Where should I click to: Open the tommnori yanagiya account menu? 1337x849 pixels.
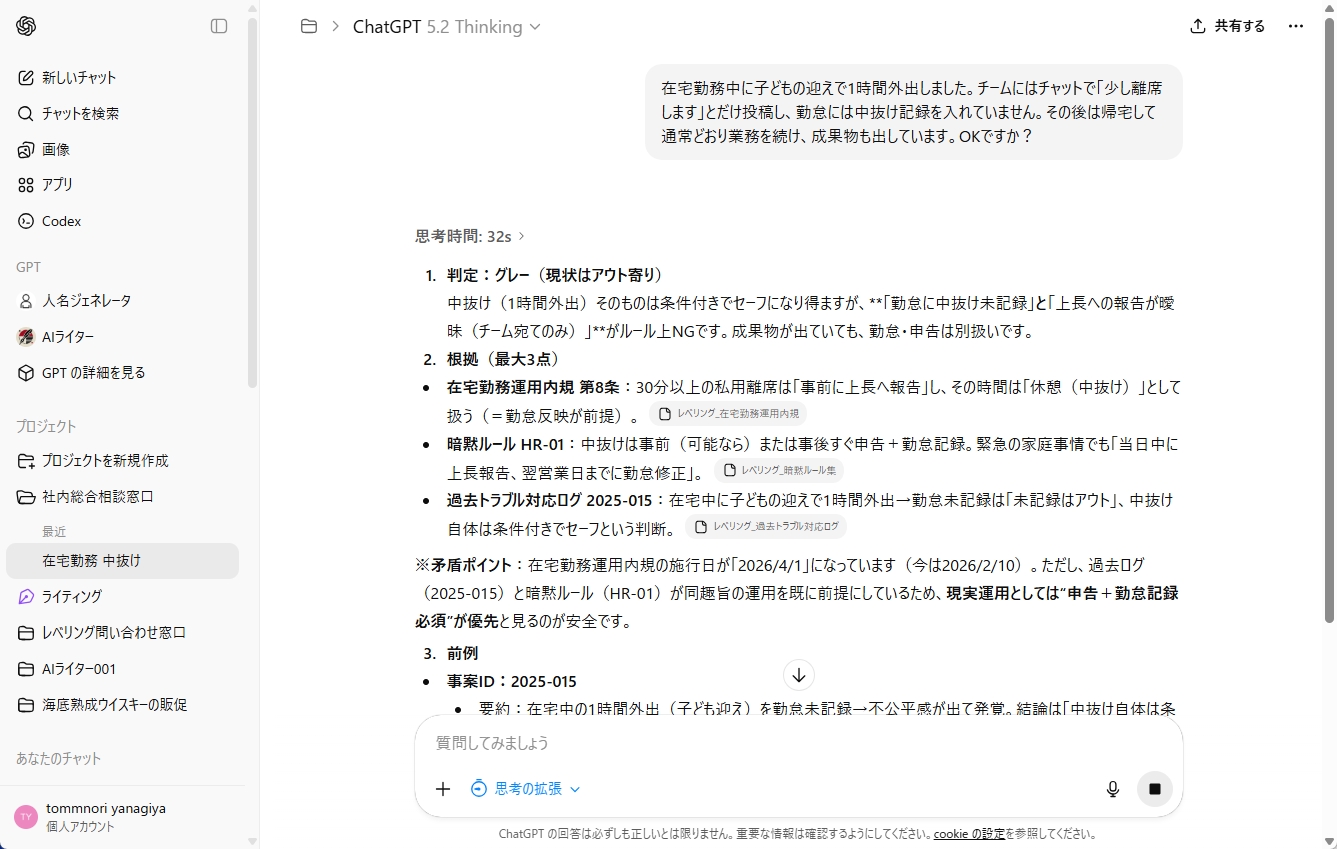(122, 817)
